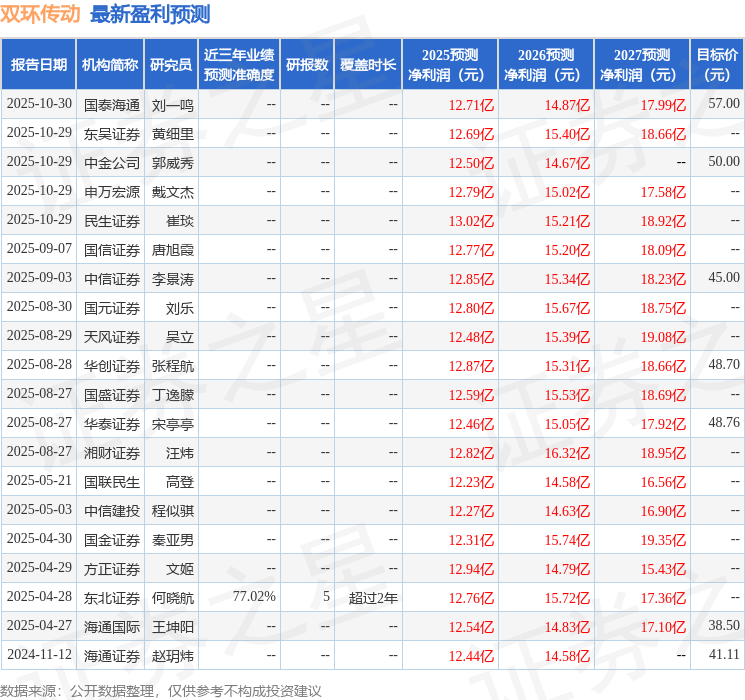Click target price 38.50
Viewport: 745px width, 700px height.
click(724, 625)
